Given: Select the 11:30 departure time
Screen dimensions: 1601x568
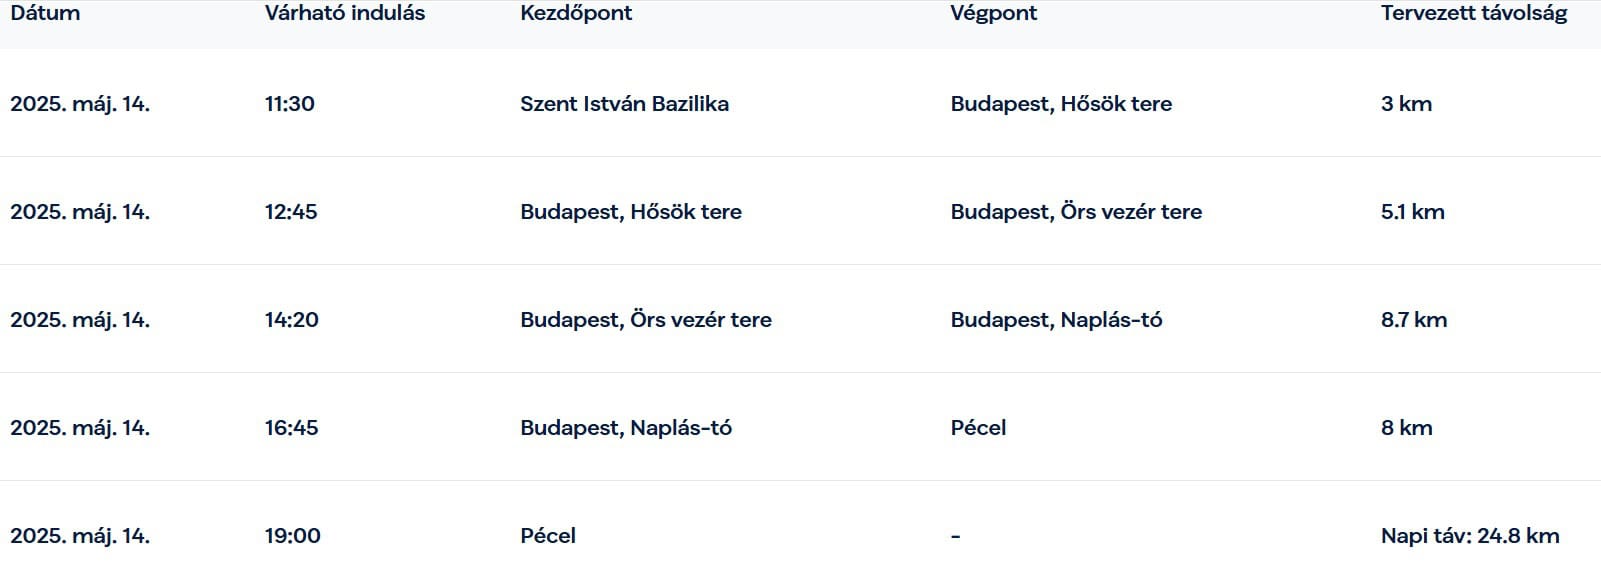Looking at the screenshot, I should click(x=290, y=104).
